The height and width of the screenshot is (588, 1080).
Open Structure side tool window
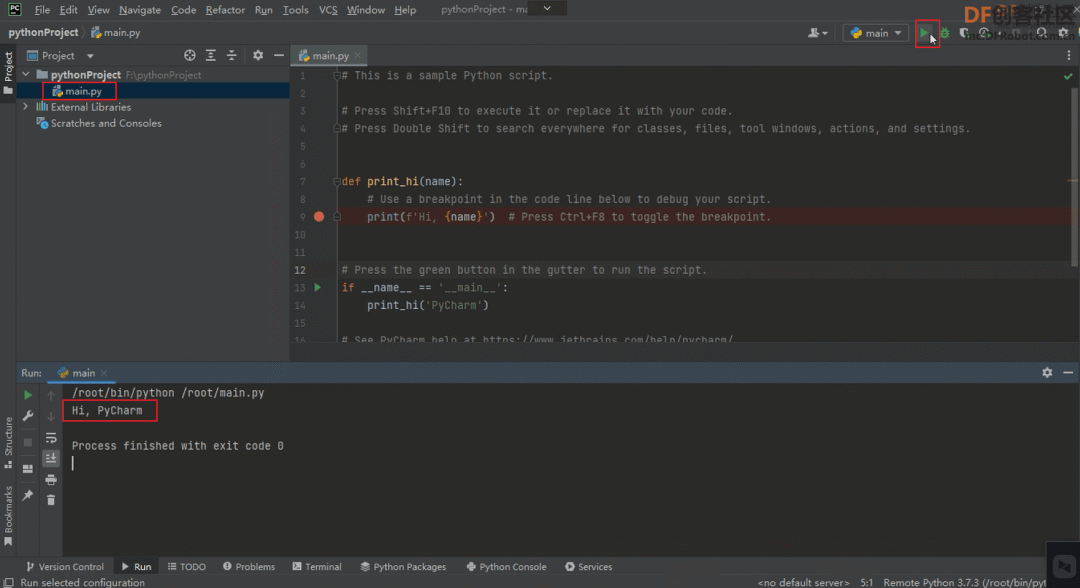tap(8, 441)
